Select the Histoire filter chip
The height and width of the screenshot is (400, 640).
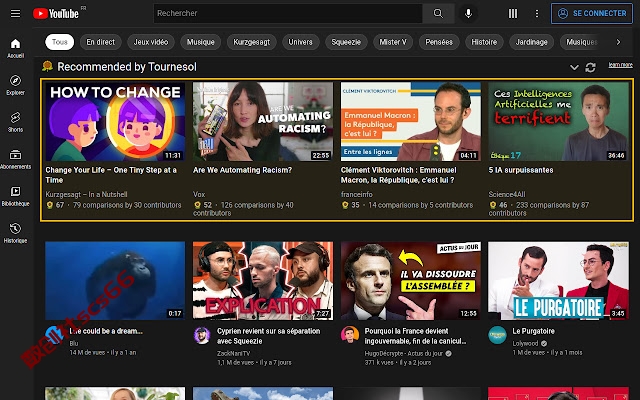coord(484,42)
